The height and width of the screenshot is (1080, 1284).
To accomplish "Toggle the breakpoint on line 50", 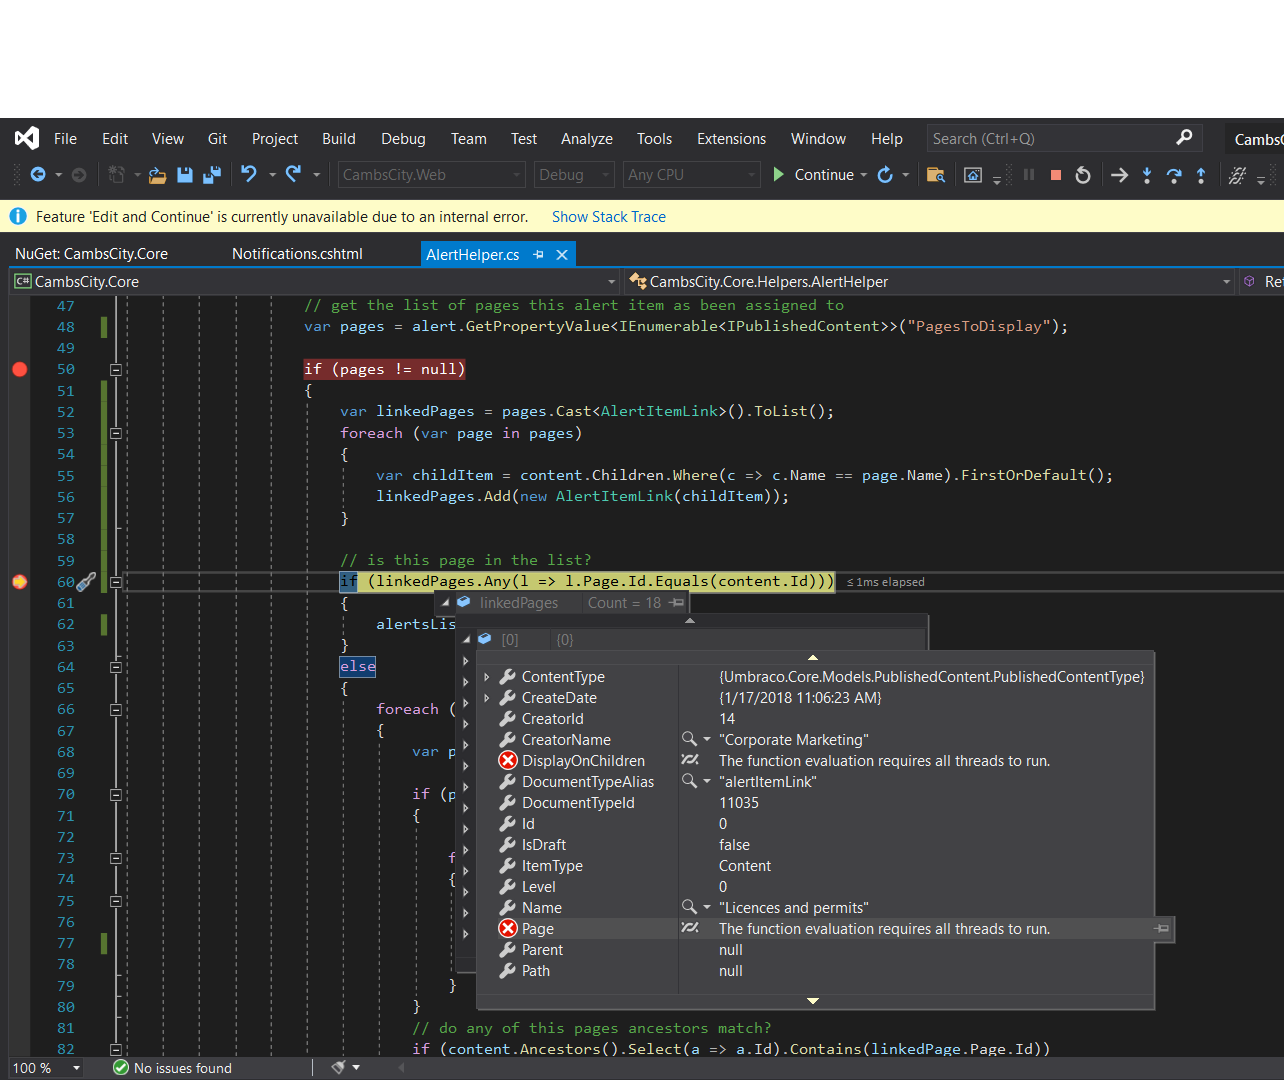I will coord(19,369).
